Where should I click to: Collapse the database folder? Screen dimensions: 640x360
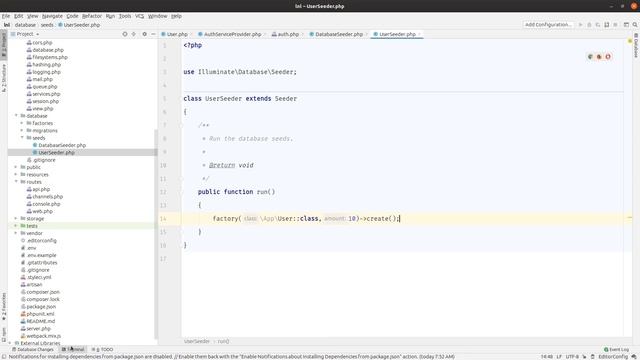pos(16,116)
